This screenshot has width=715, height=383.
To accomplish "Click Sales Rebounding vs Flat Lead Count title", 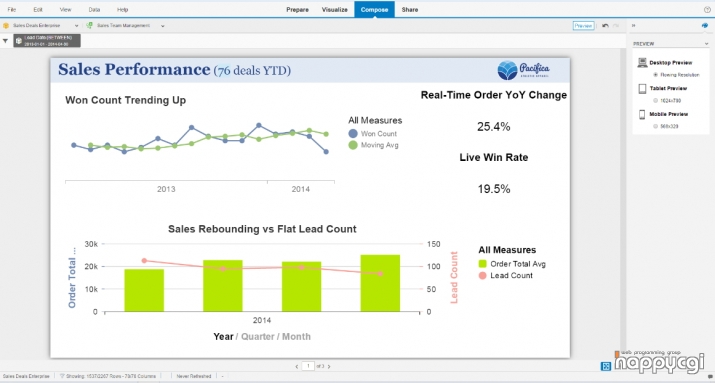I will 262,229.
